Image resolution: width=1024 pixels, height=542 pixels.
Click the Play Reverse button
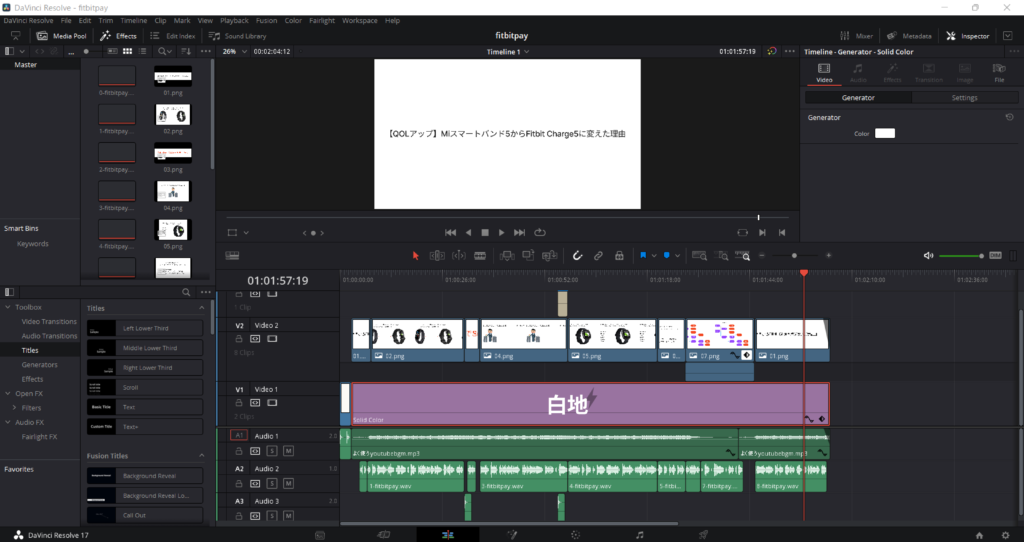coord(468,232)
